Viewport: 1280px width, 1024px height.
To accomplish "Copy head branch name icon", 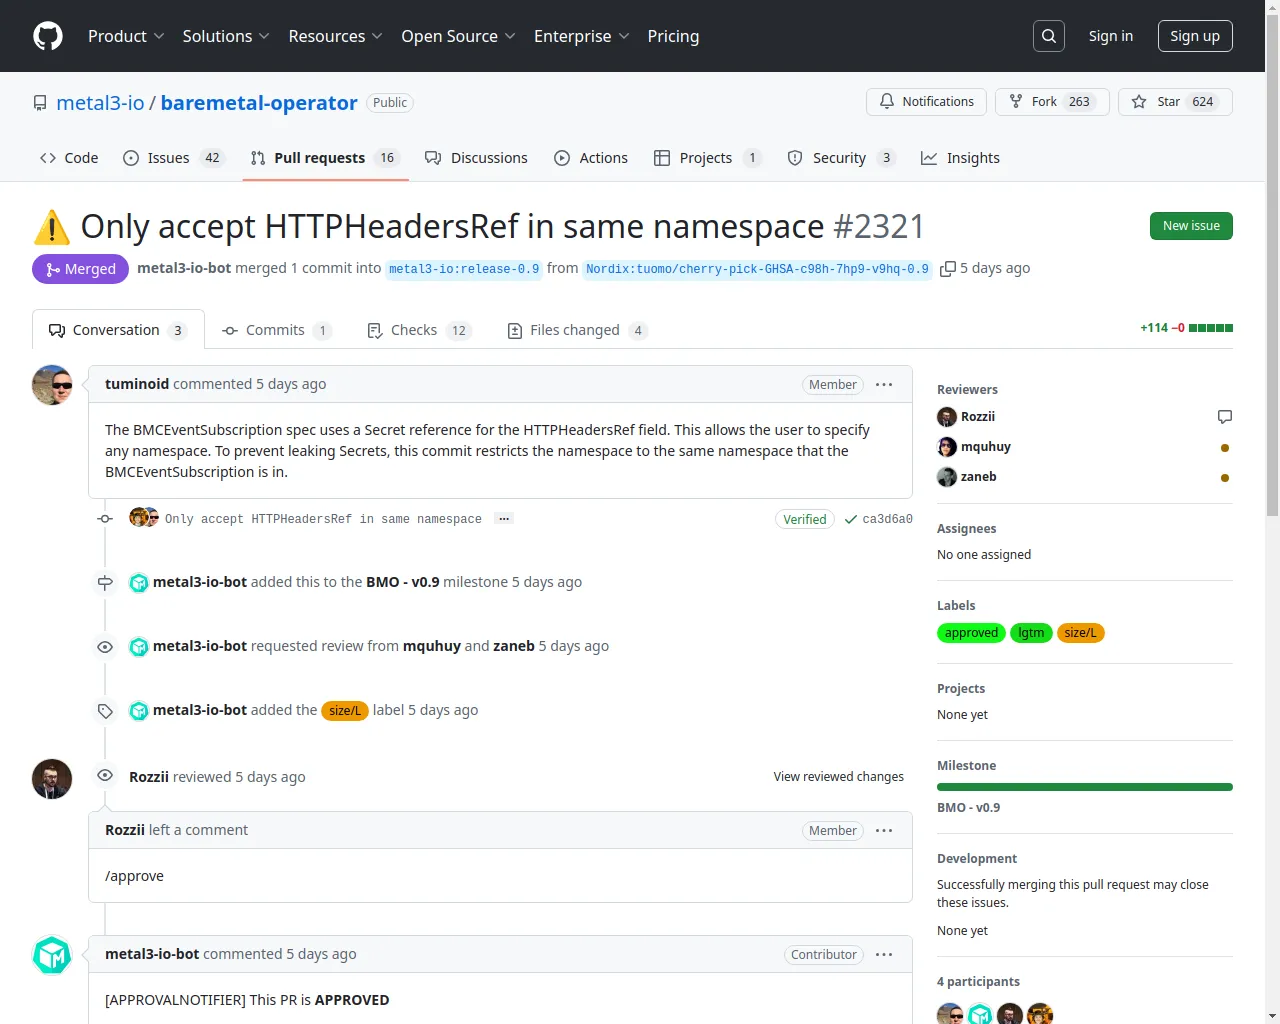I will [x=948, y=269].
